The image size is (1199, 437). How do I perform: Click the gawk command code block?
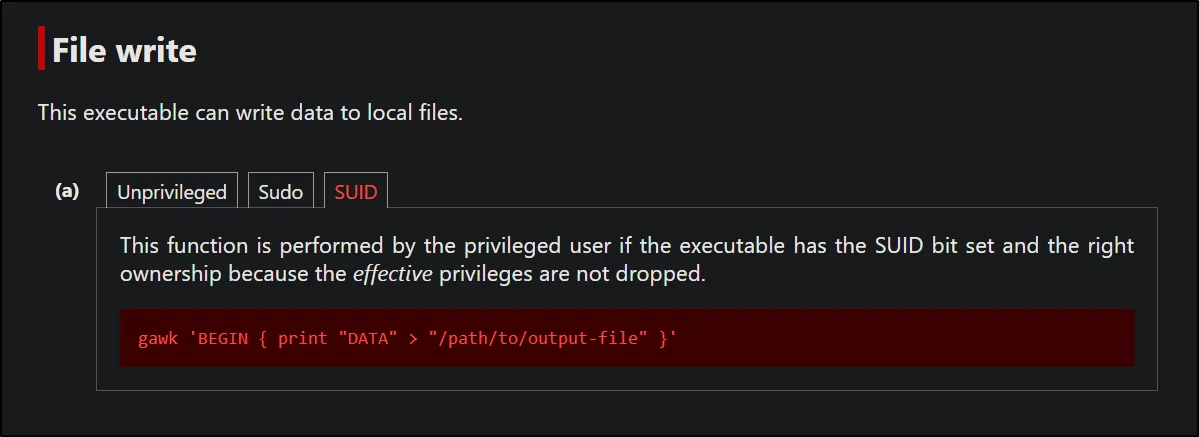pyautogui.click(x=626, y=338)
